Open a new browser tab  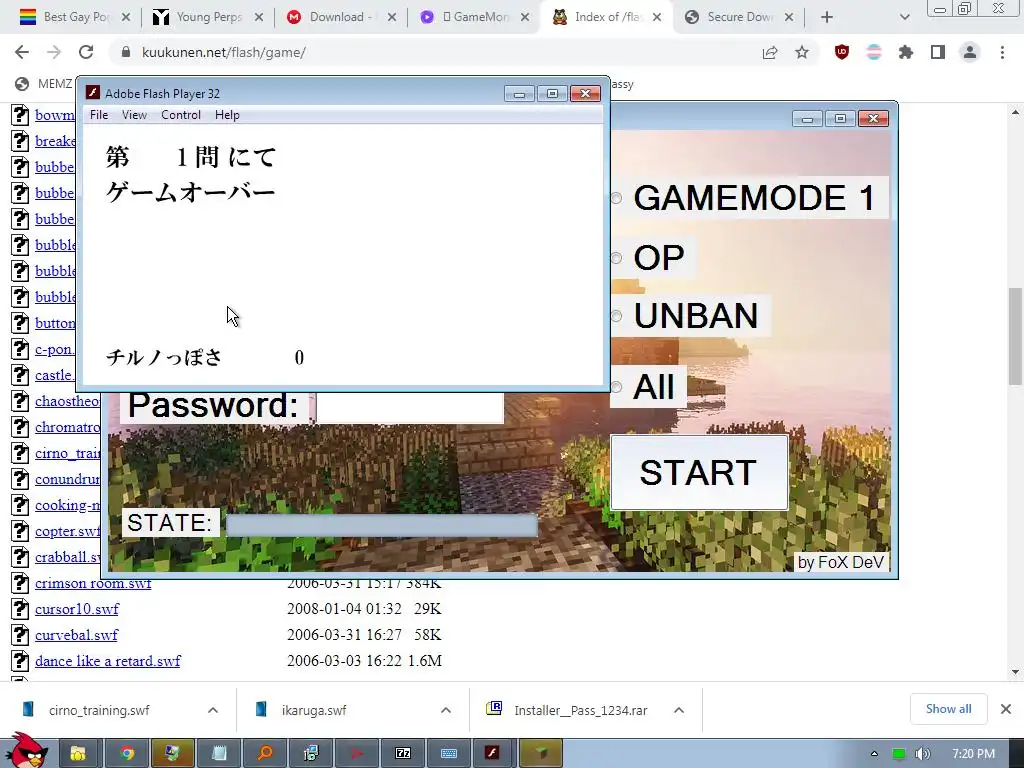point(827,17)
